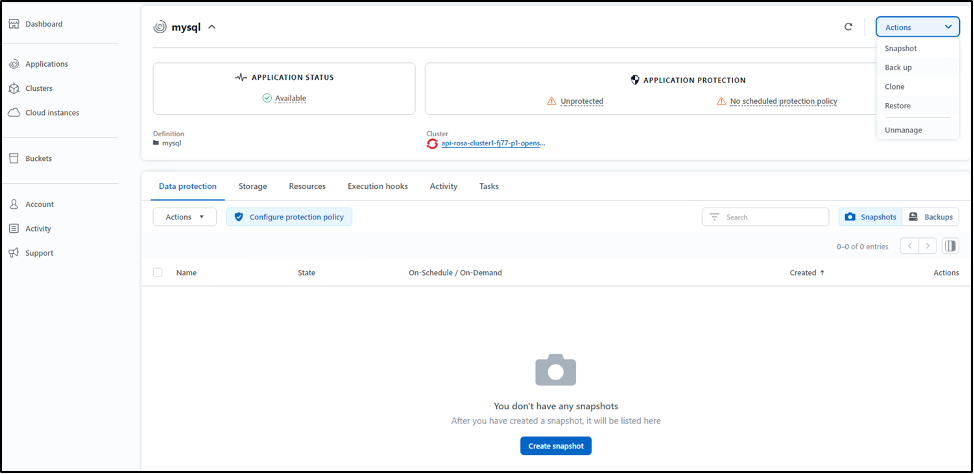Viewport: 974px width, 474px height.
Task: Switch view to Snapshots
Action: 870,217
